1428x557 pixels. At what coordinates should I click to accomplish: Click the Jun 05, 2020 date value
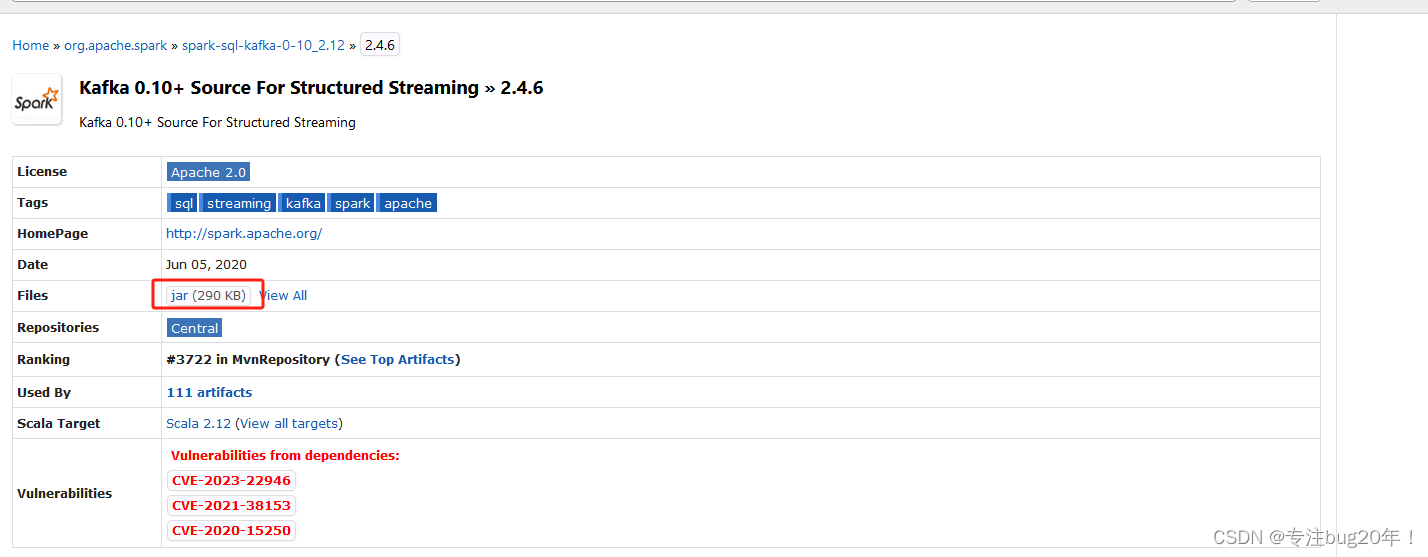click(x=206, y=264)
